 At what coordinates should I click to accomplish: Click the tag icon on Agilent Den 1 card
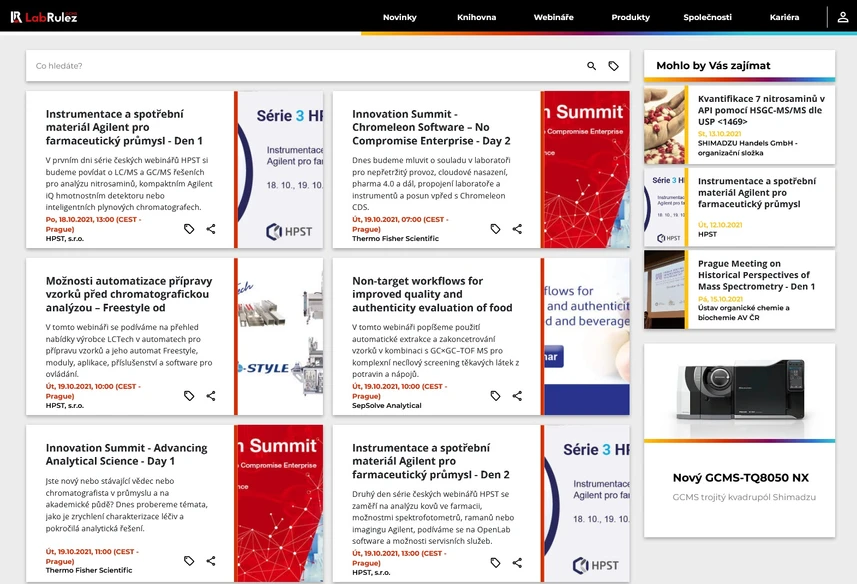(189, 228)
